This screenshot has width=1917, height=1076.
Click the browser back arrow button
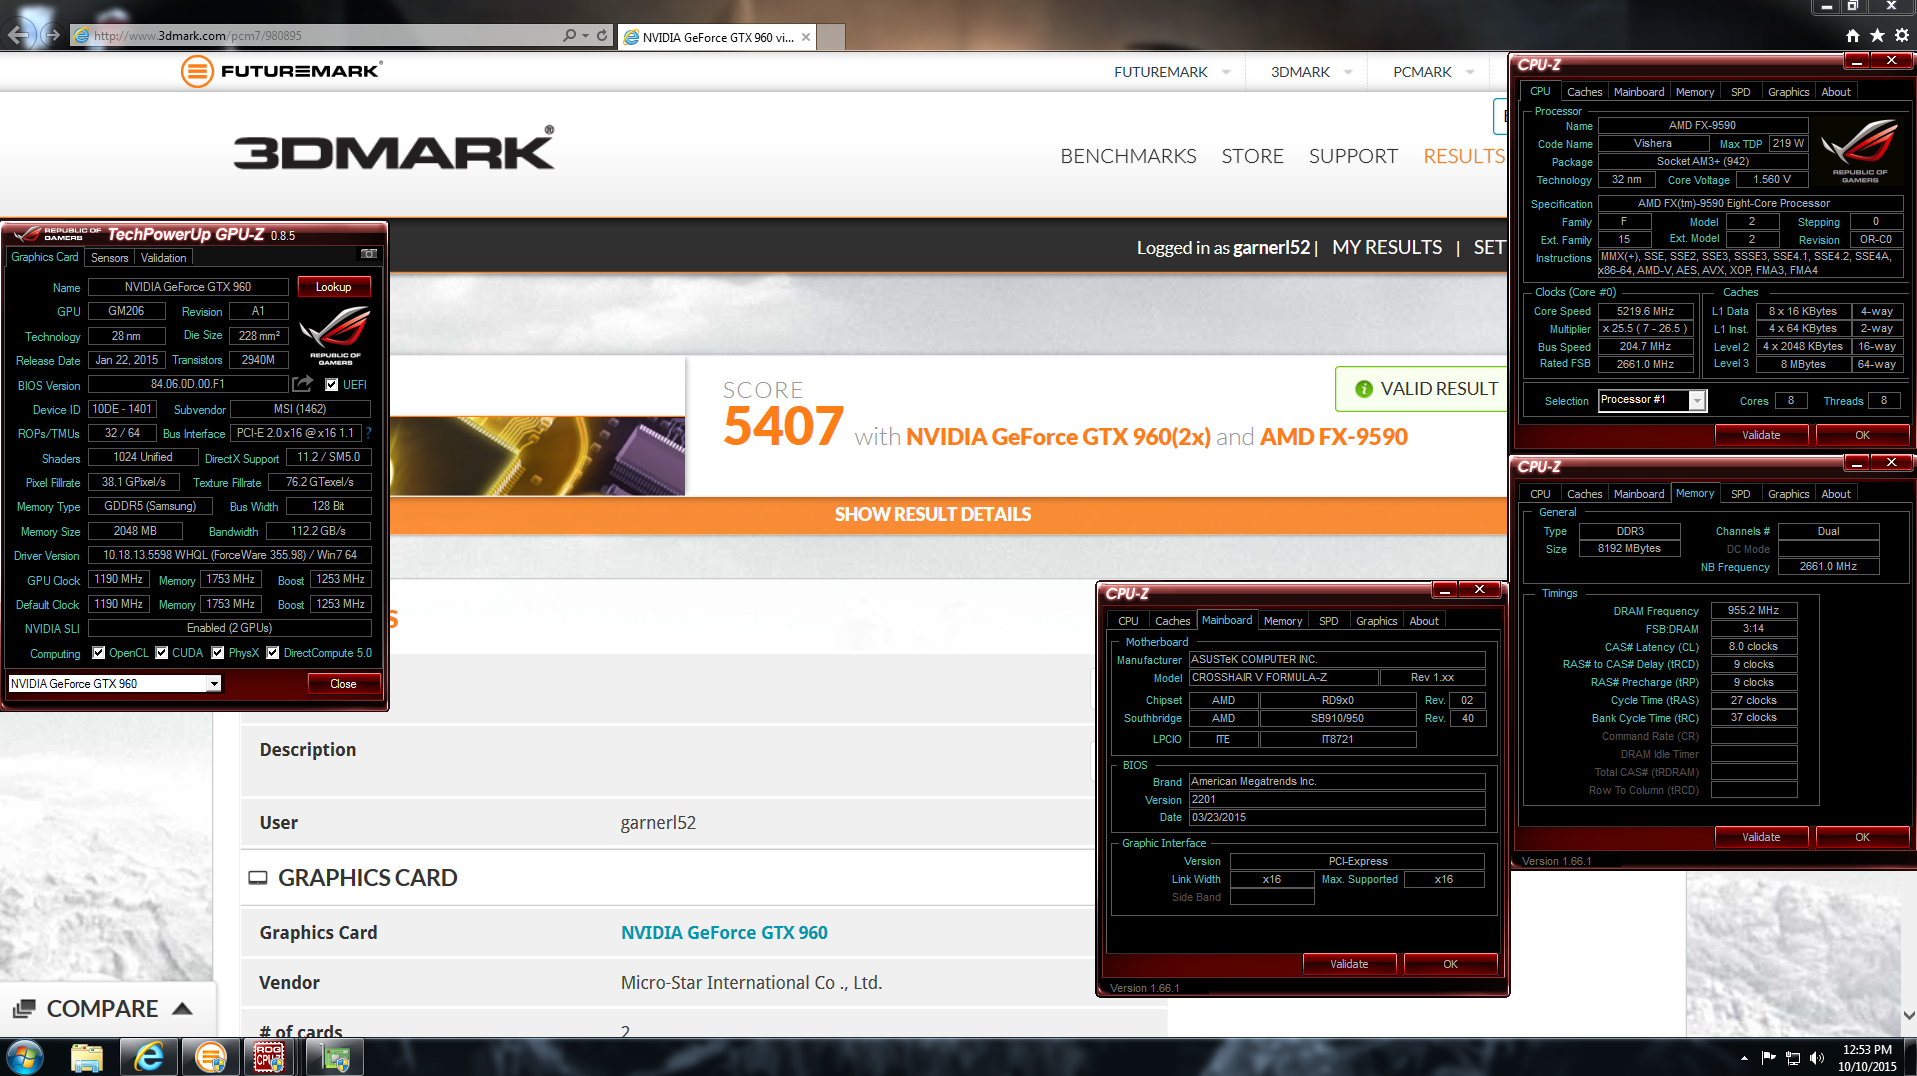click(x=18, y=35)
